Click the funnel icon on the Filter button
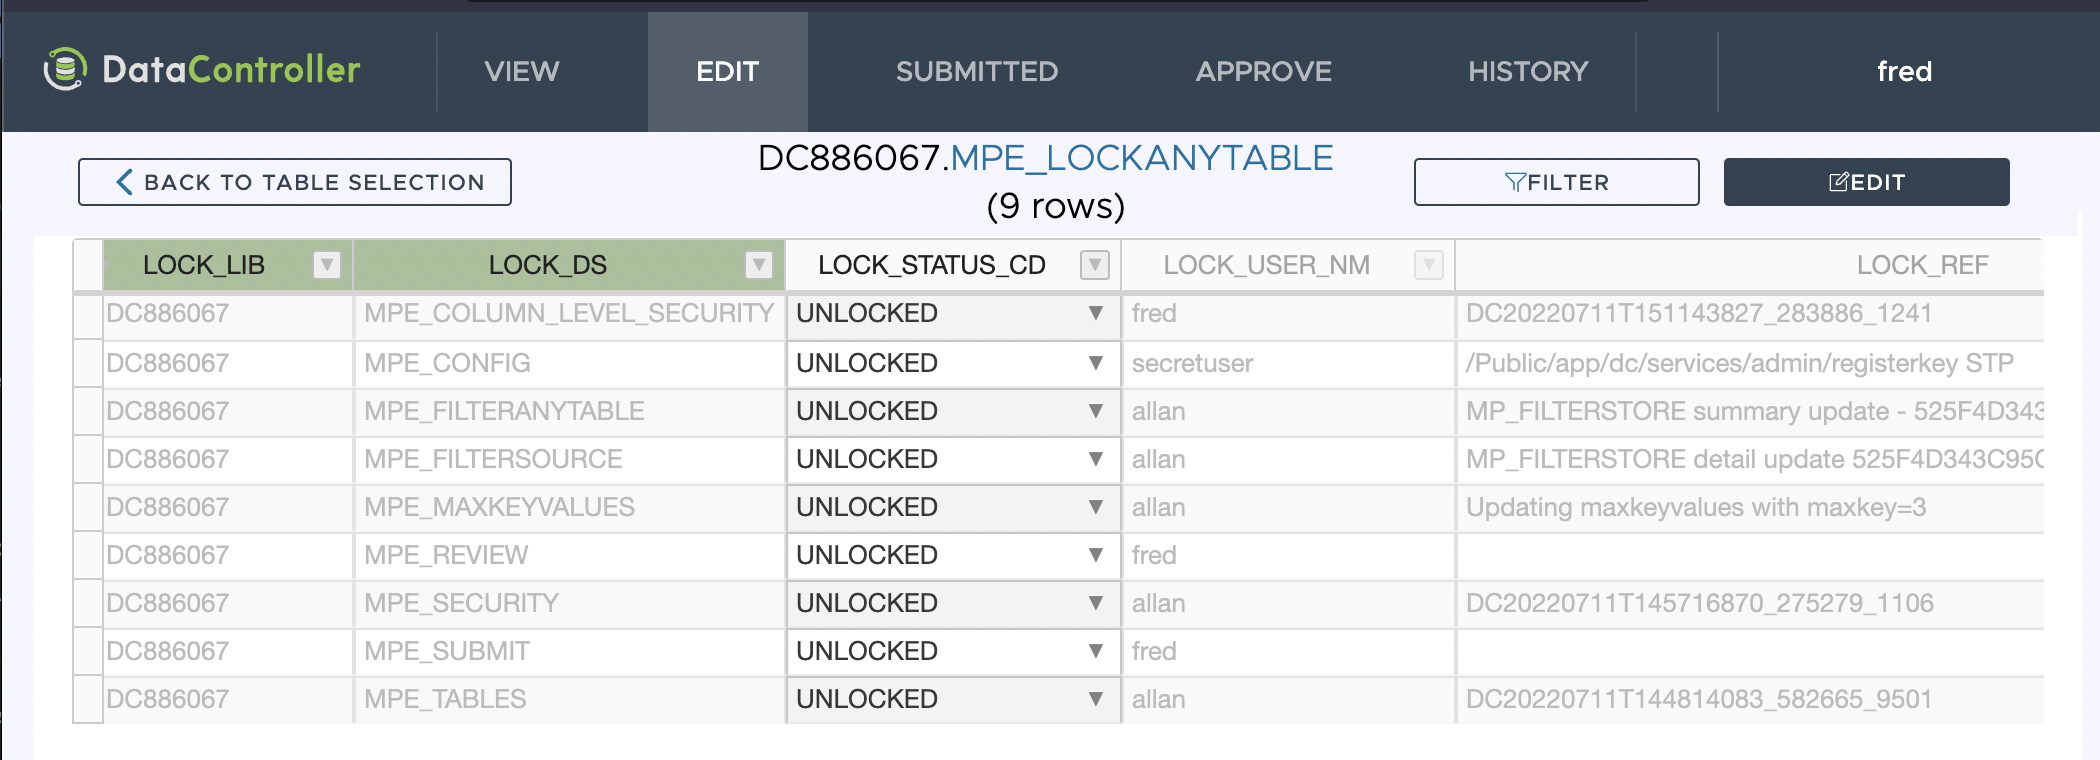 click(1515, 182)
